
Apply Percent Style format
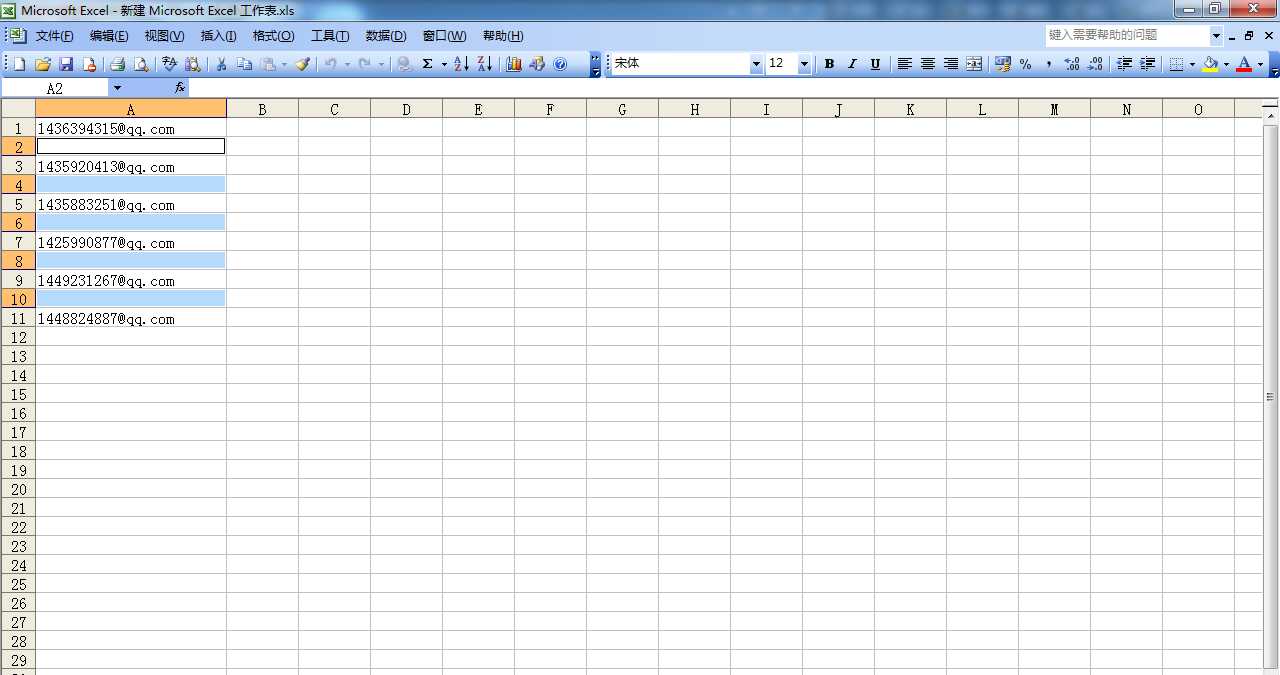tap(1026, 64)
